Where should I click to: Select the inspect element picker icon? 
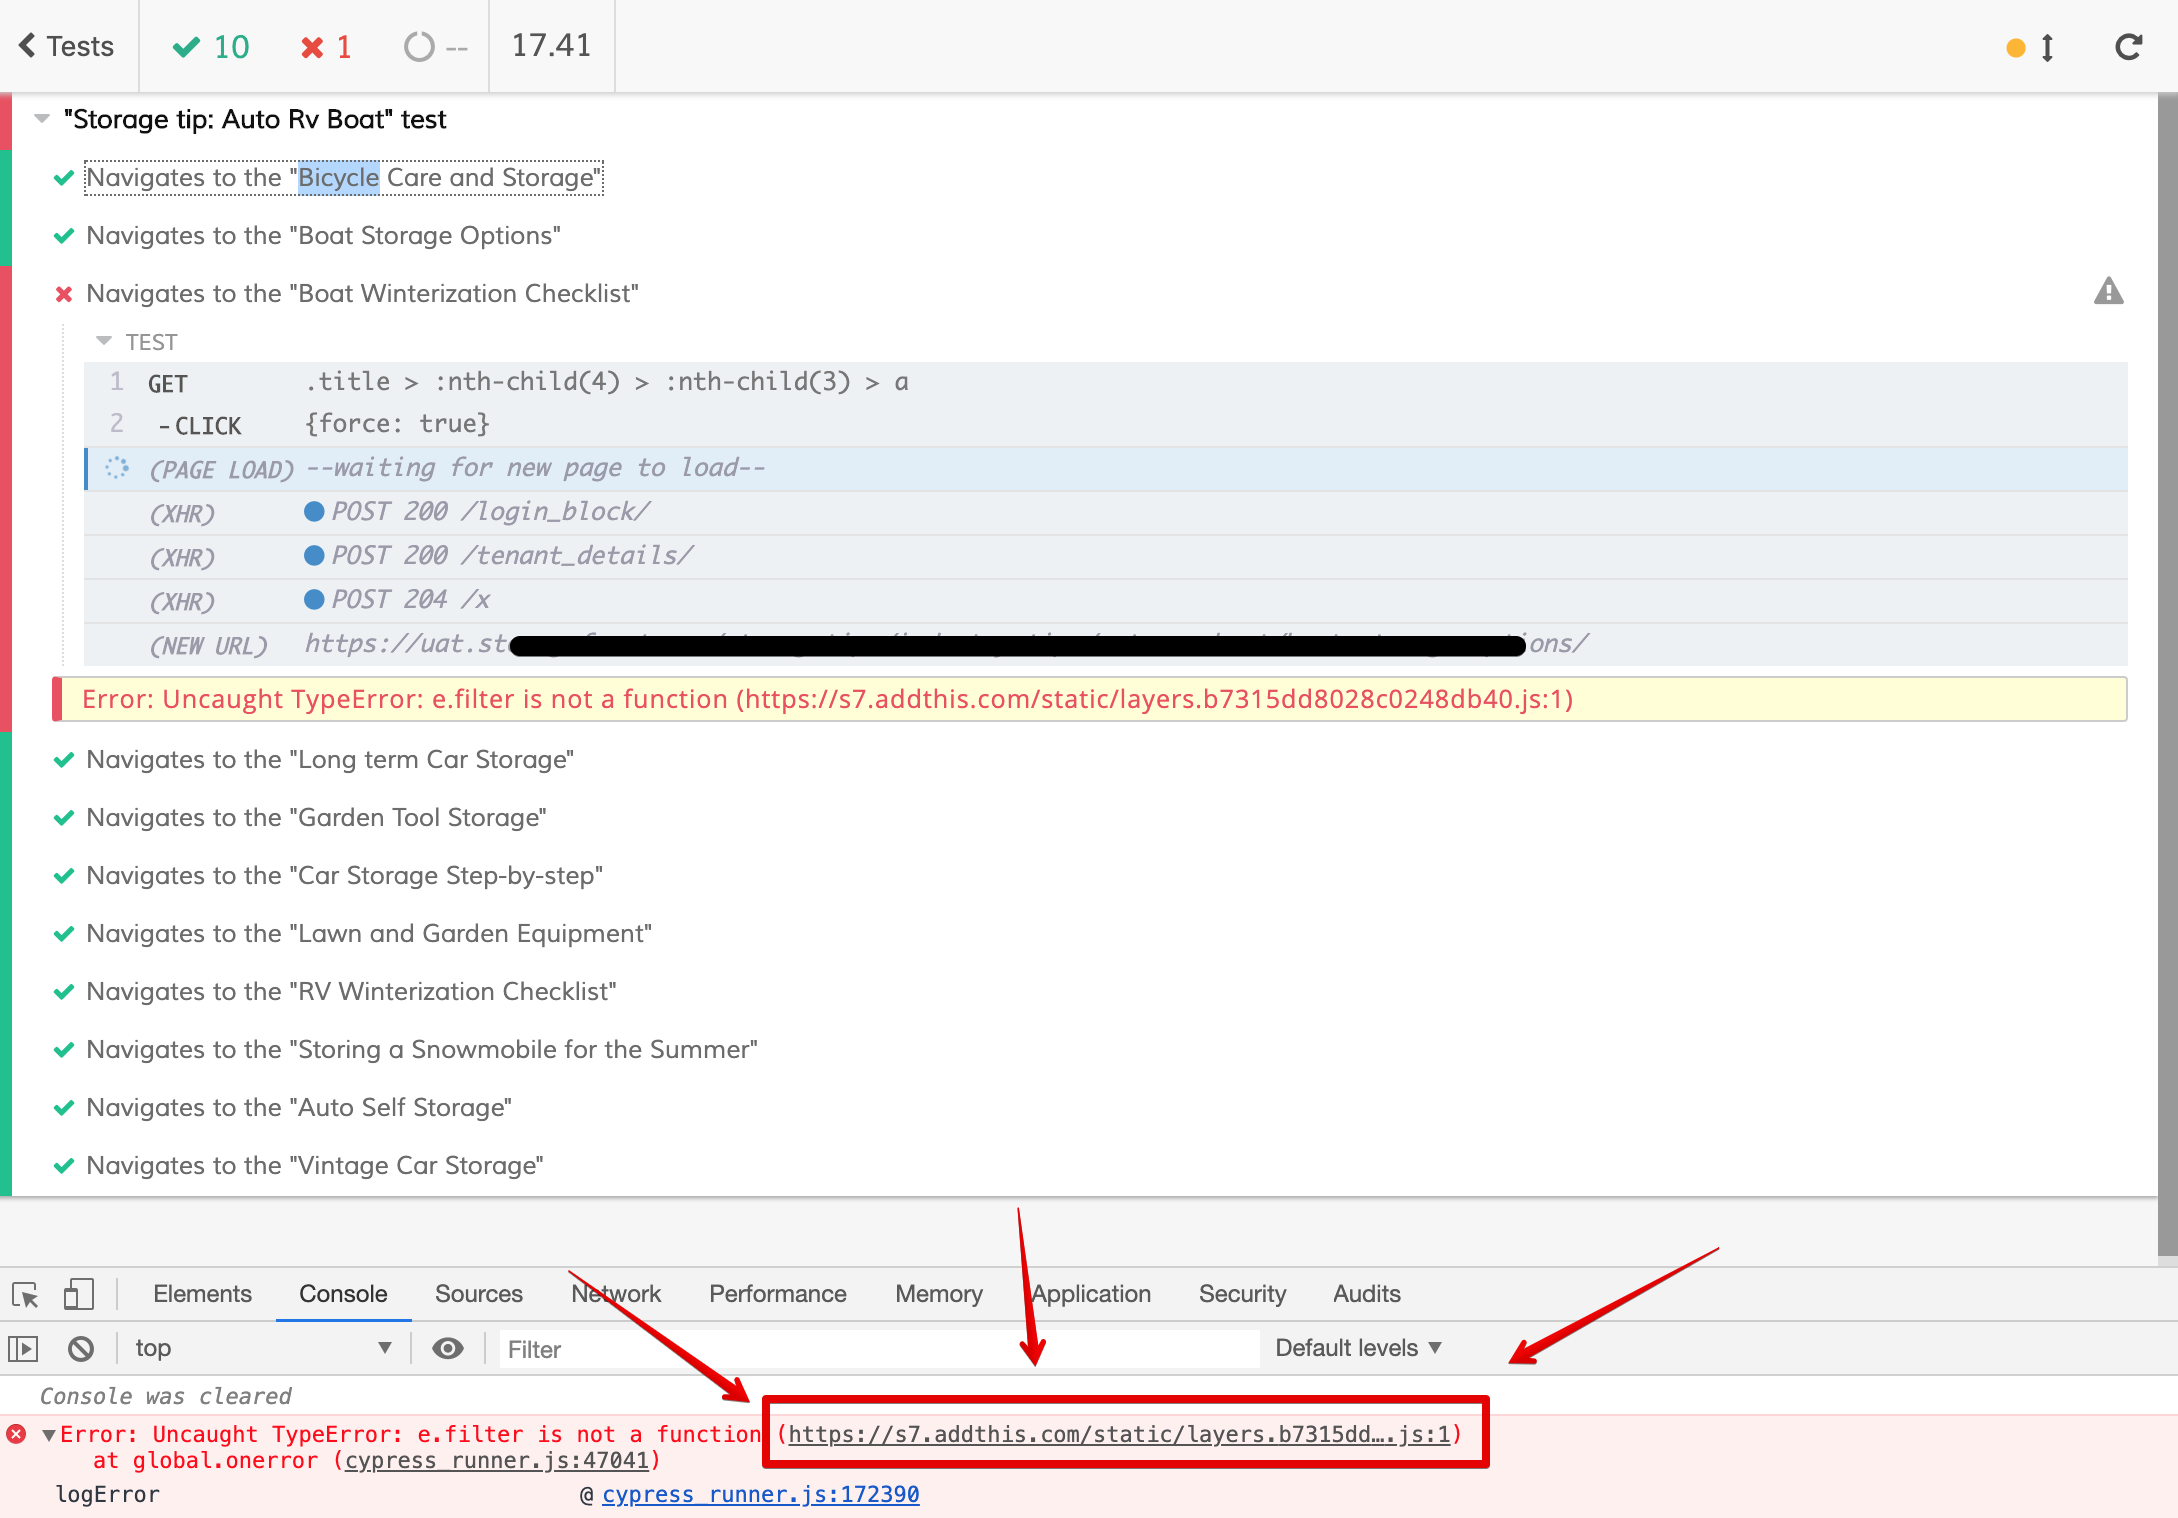25,1294
